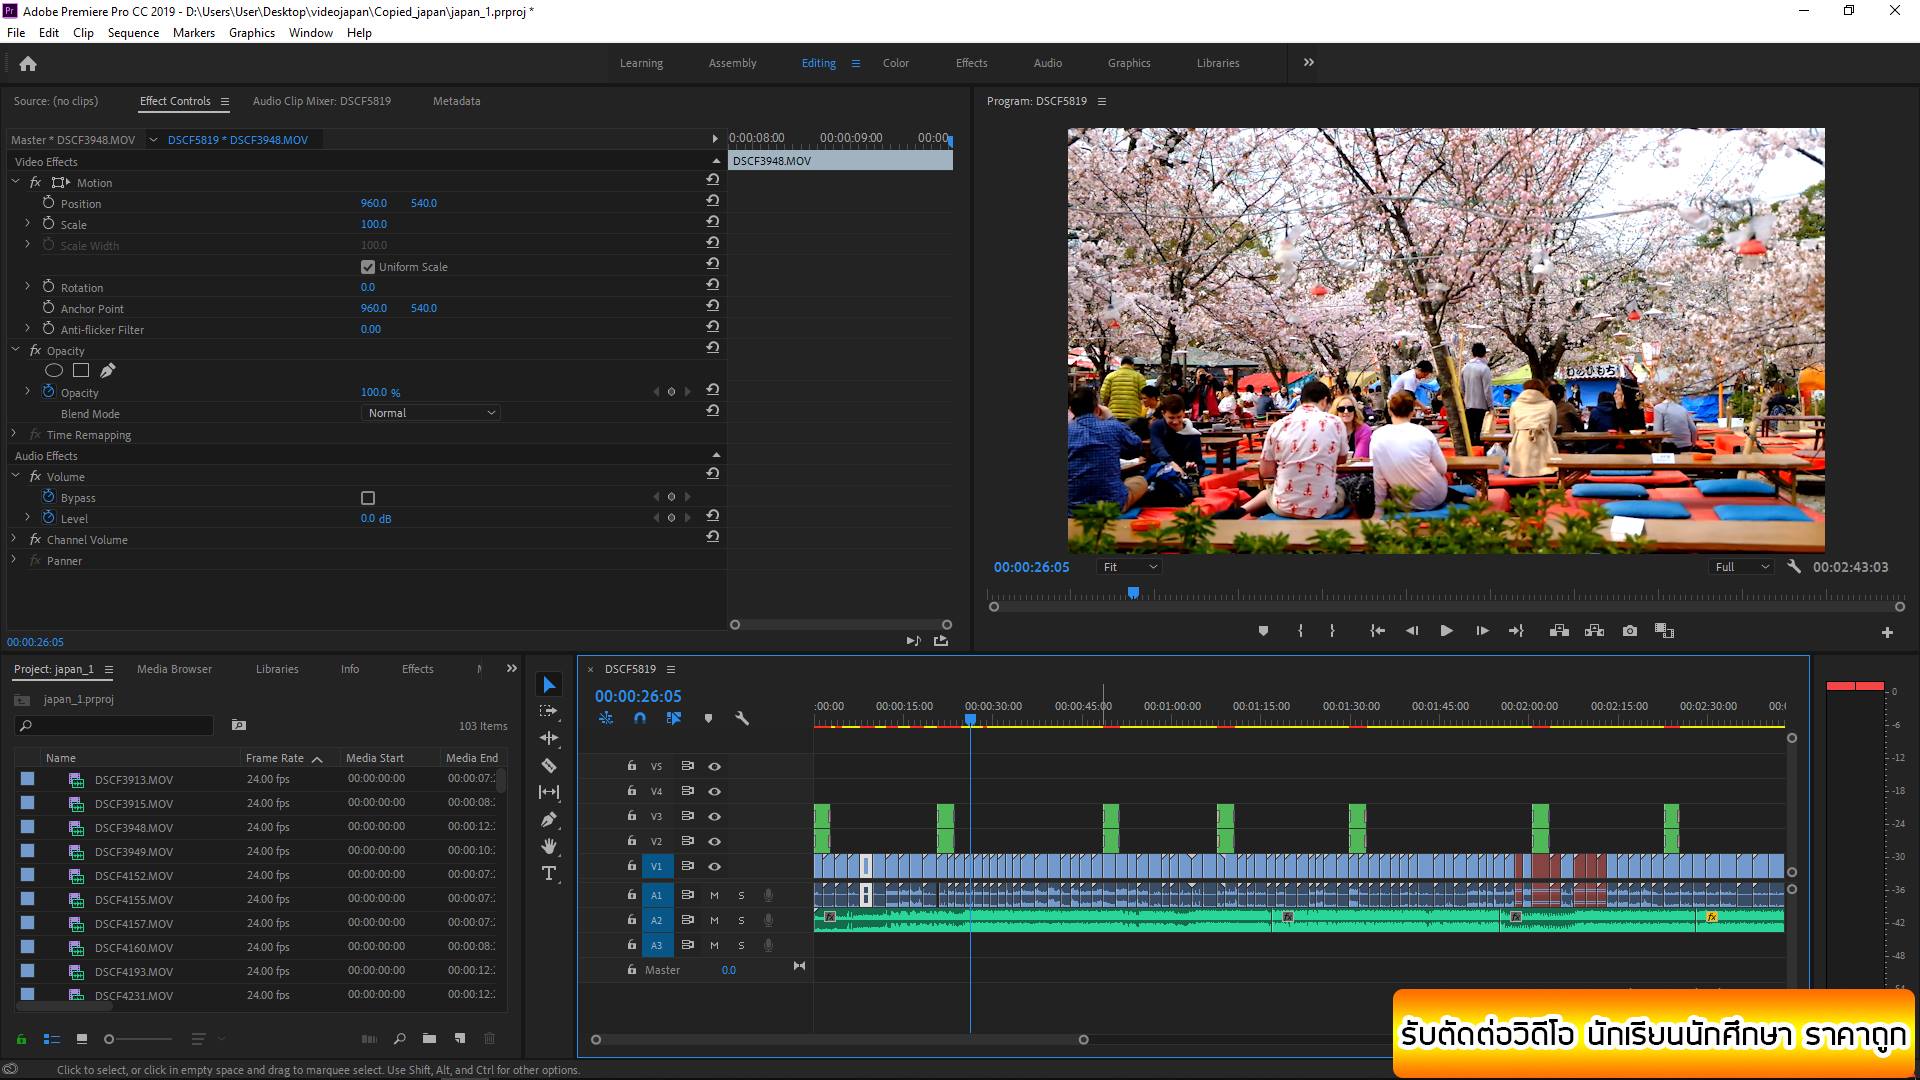Open timeline display settings wrench

(x=742, y=718)
